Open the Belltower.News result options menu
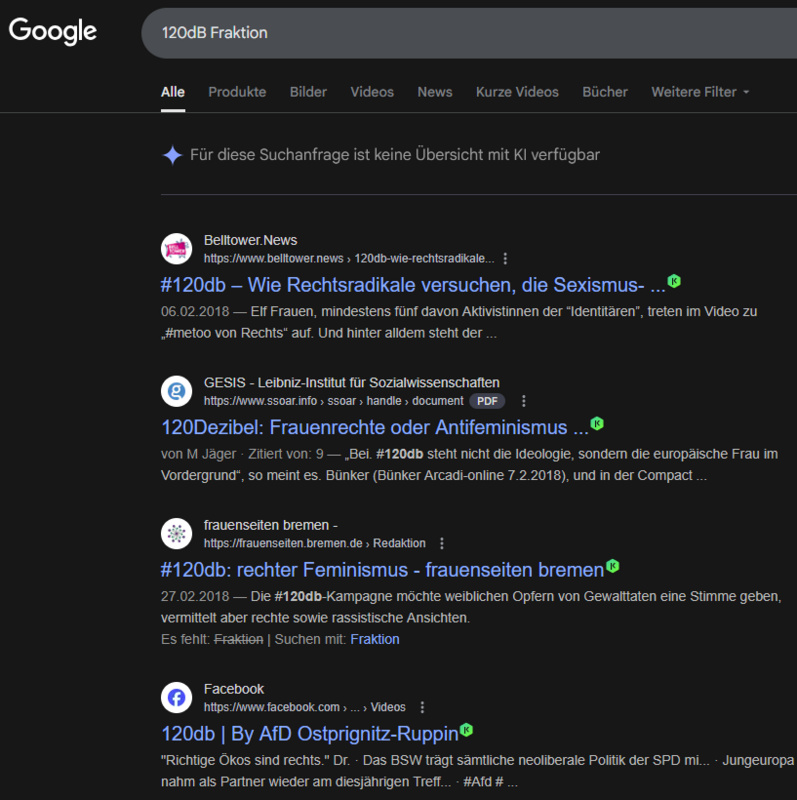Screen dimensions: 797x800 pyautogui.click(x=505, y=259)
